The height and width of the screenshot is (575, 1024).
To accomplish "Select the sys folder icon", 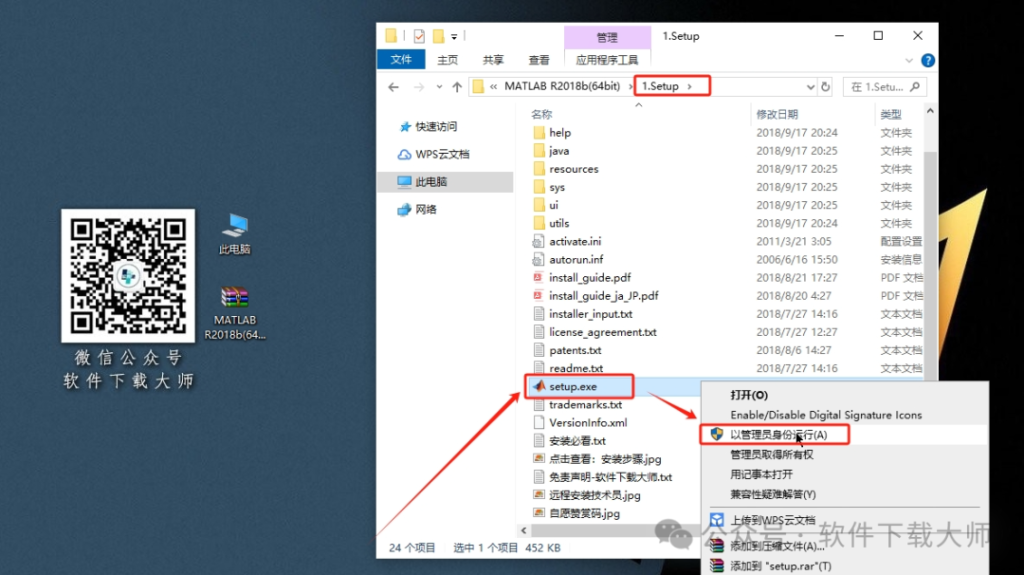I will click(x=539, y=188).
